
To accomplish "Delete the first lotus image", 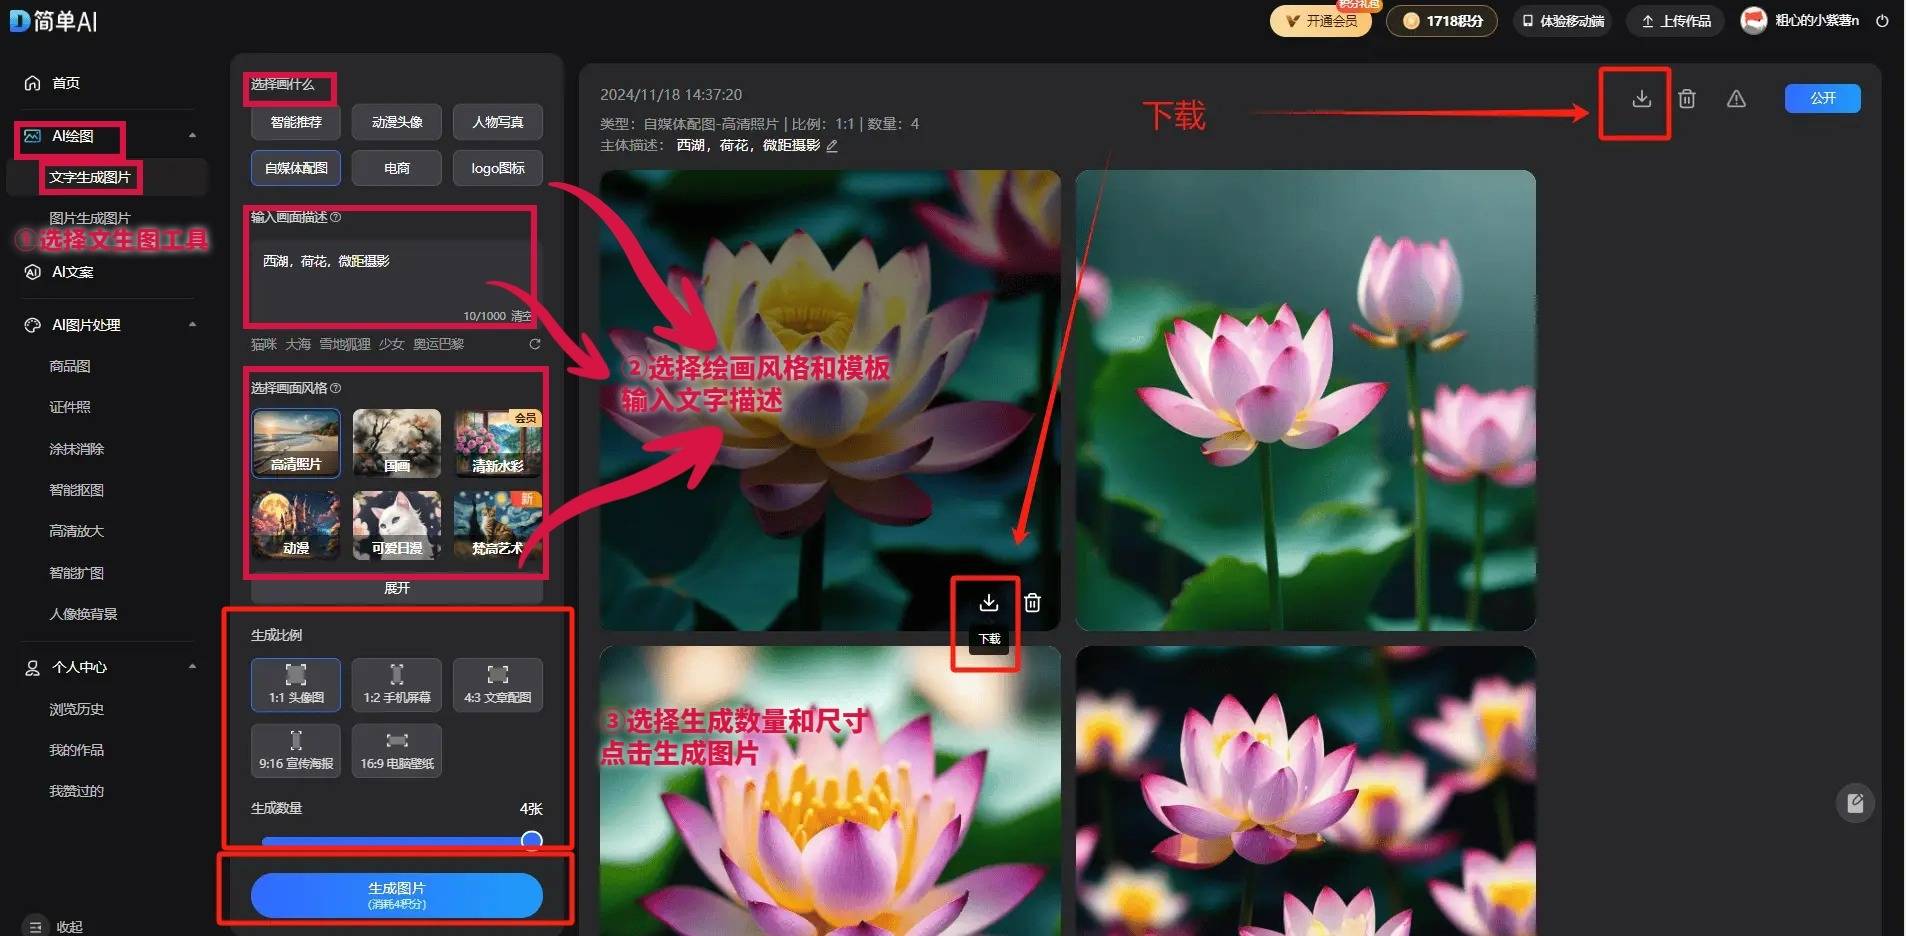I will coord(1032,603).
